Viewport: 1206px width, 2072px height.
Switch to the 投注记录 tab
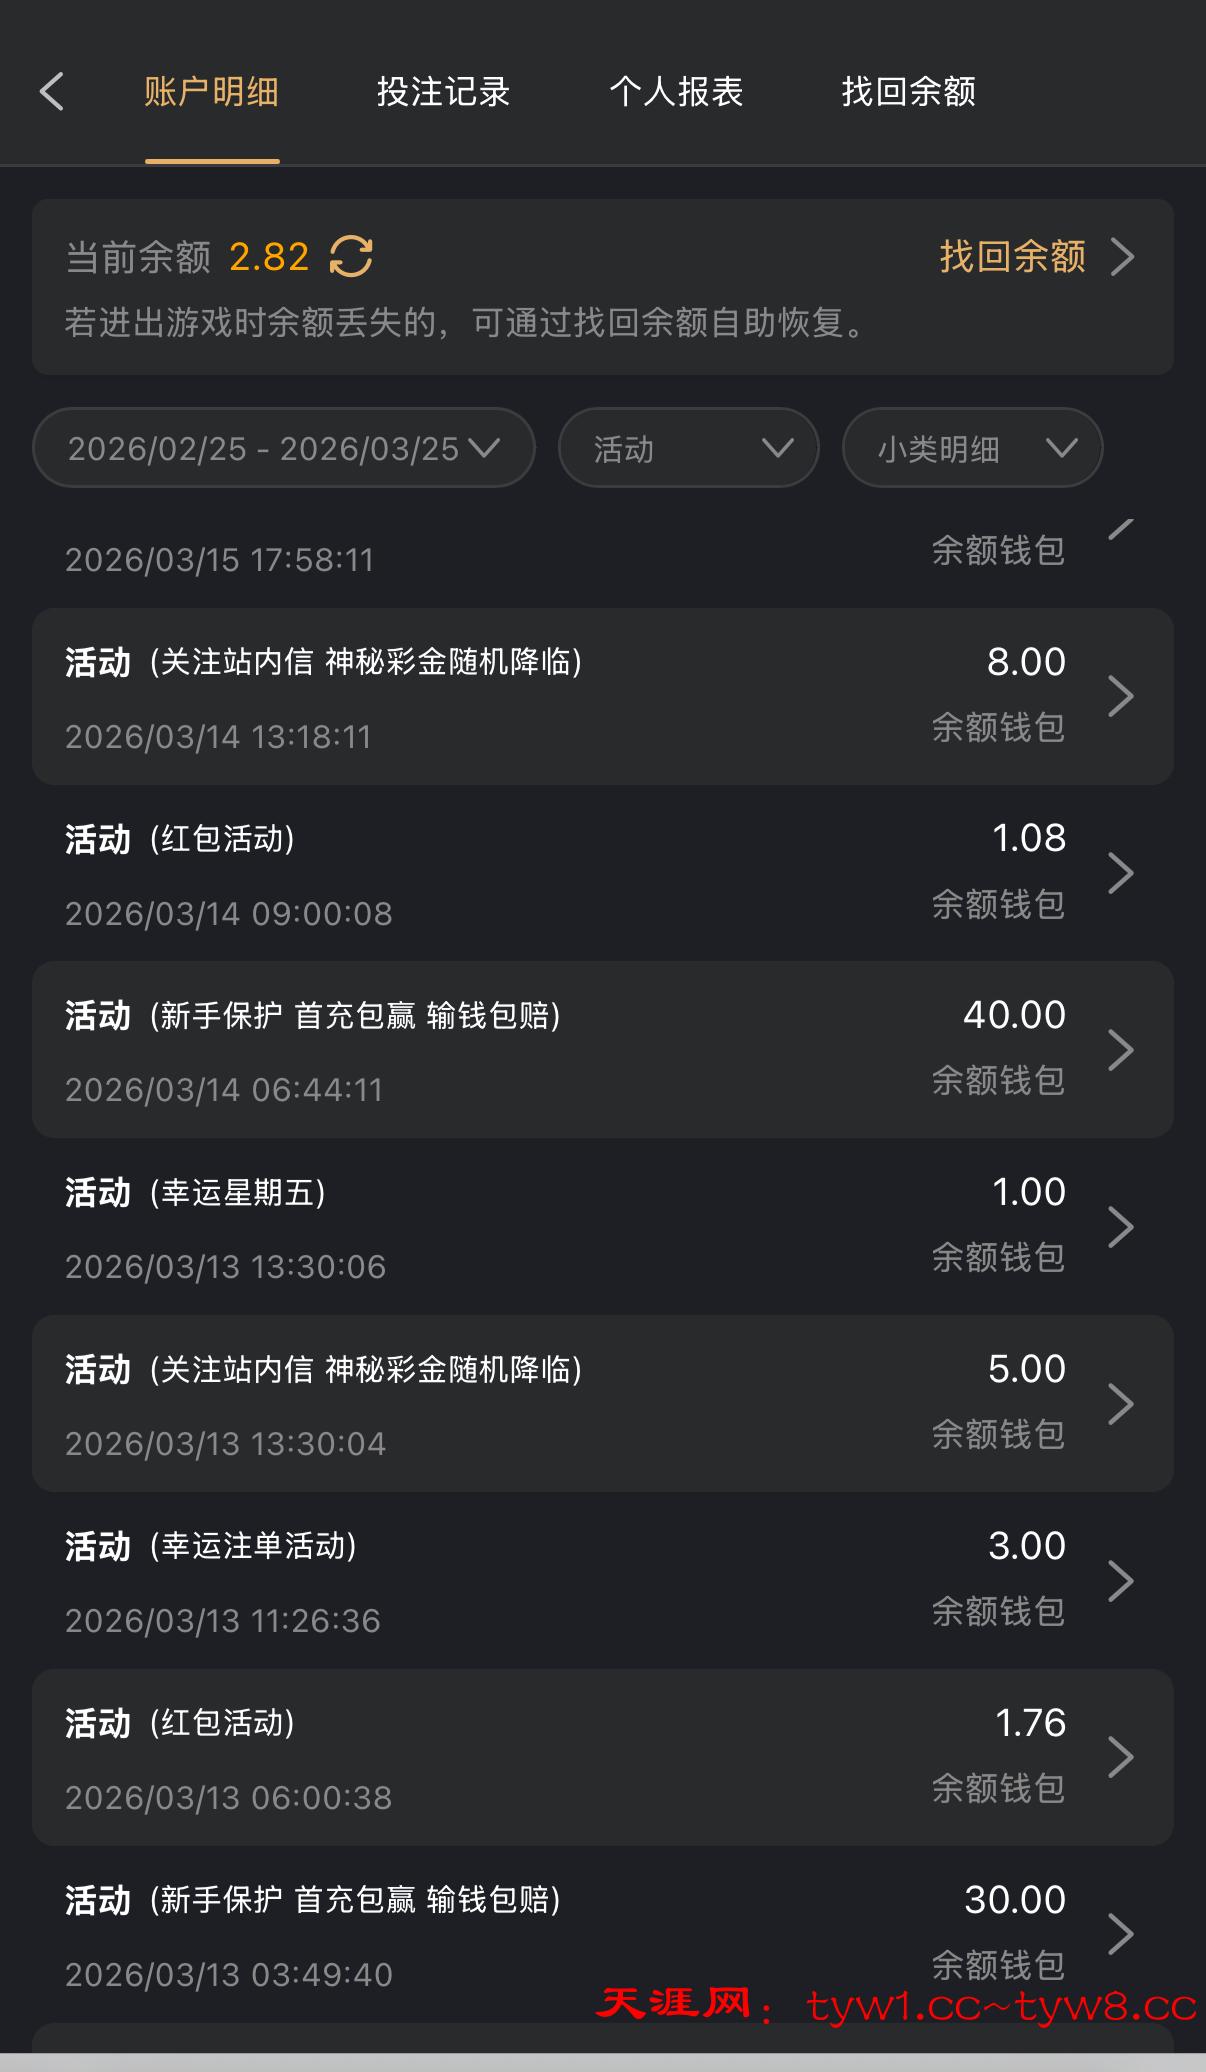tap(443, 92)
